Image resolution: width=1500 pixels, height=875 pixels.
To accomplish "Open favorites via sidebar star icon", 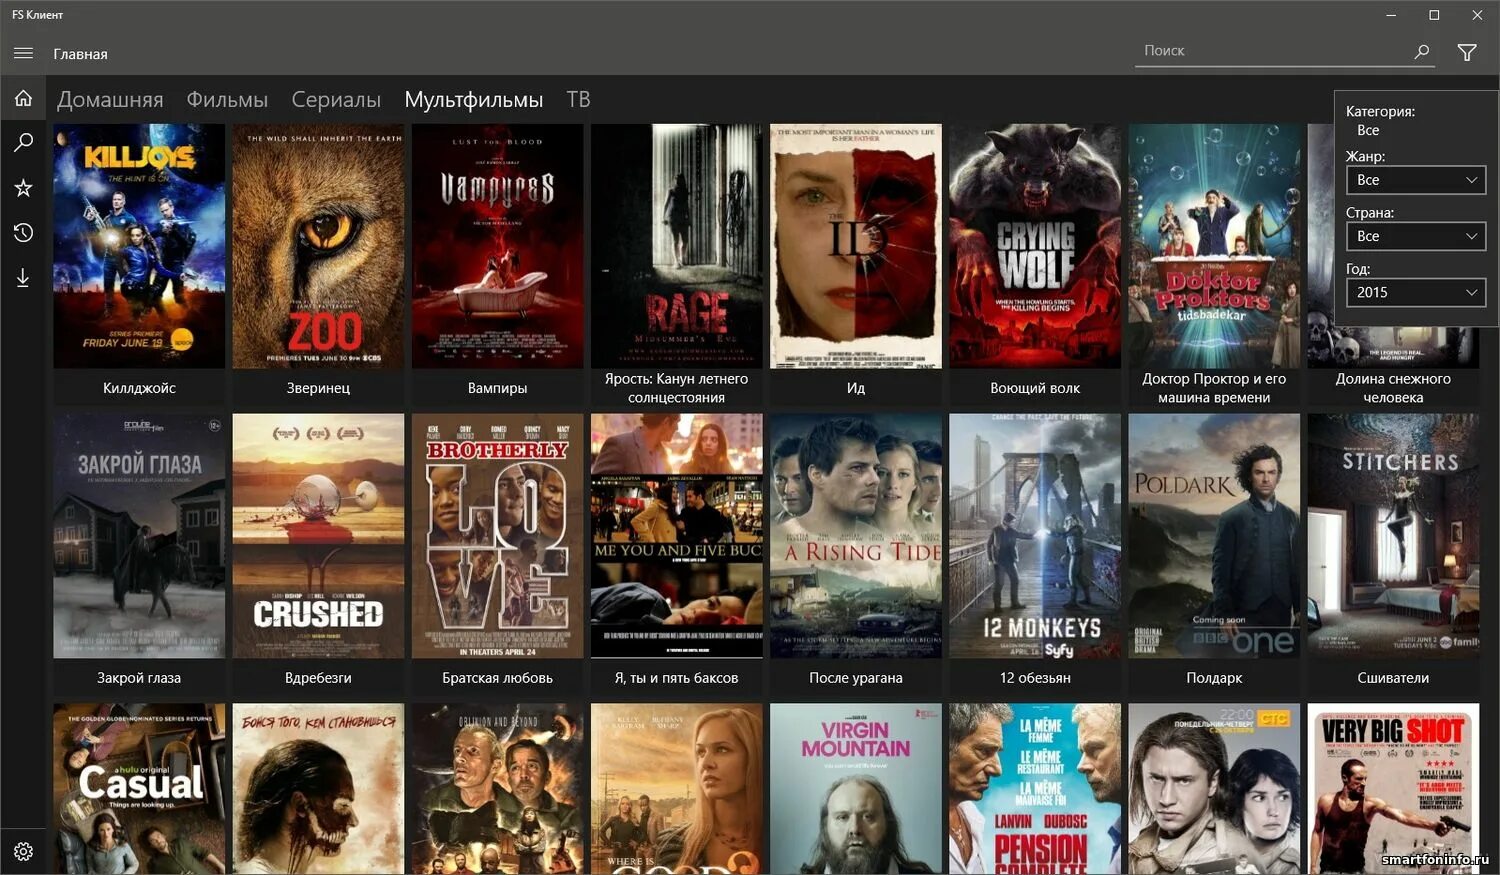I will 23,188.
